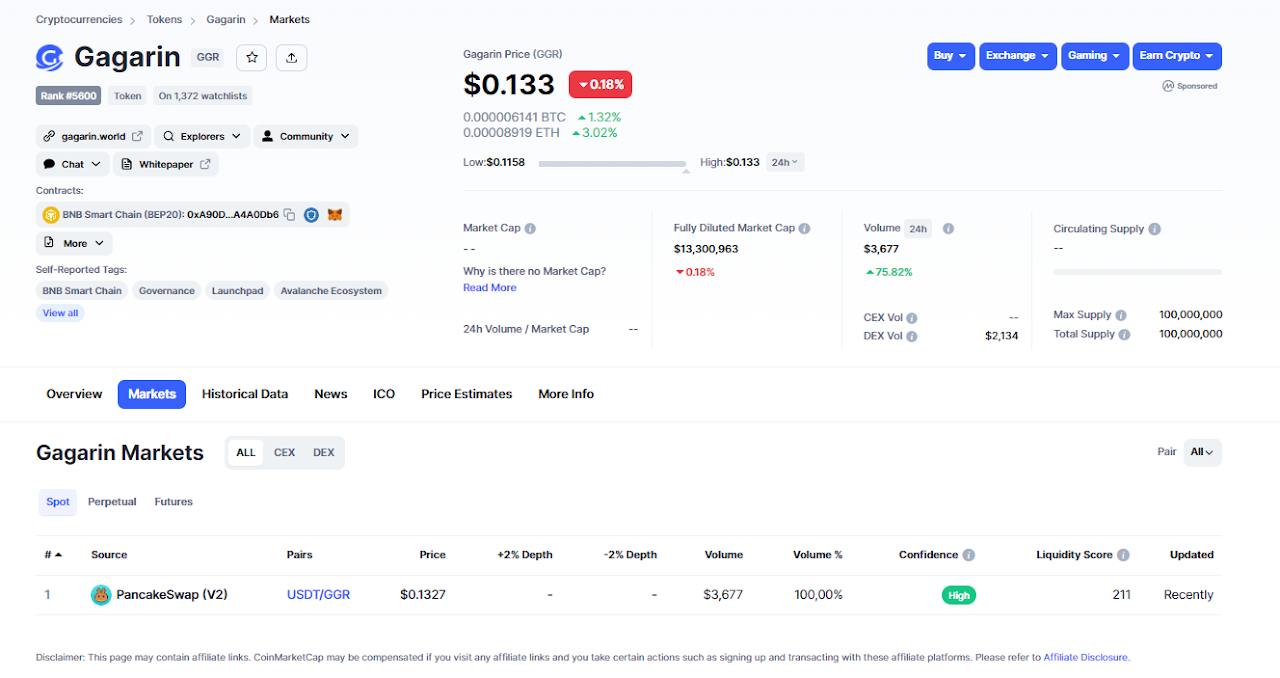Image resolution: width=1280 pixels, height=678 pixels.
Task: Click the MetaMask fox icon
Action: [x=336, y=215]
